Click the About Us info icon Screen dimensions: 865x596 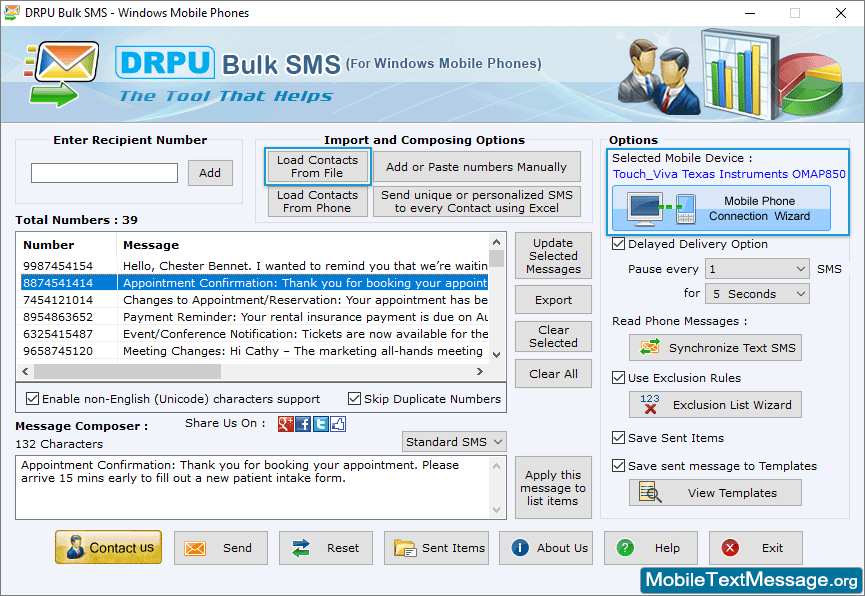(520, 547)
